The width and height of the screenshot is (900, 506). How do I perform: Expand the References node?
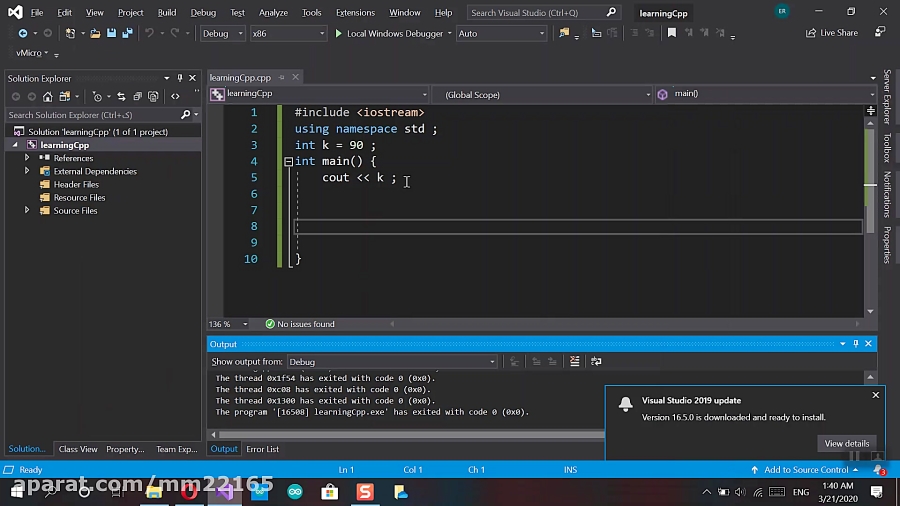pos(27,157)
